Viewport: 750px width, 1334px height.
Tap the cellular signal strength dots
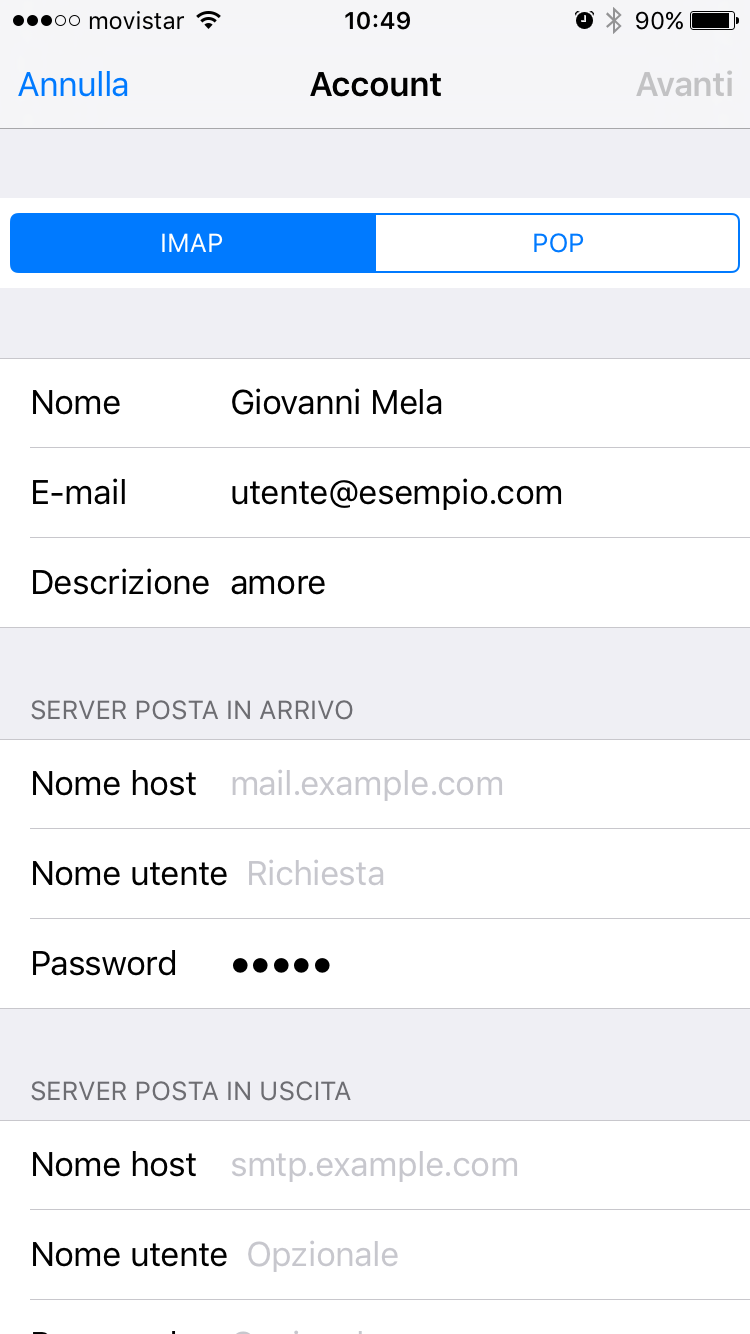pyautogui.click(x=46, y=20)
